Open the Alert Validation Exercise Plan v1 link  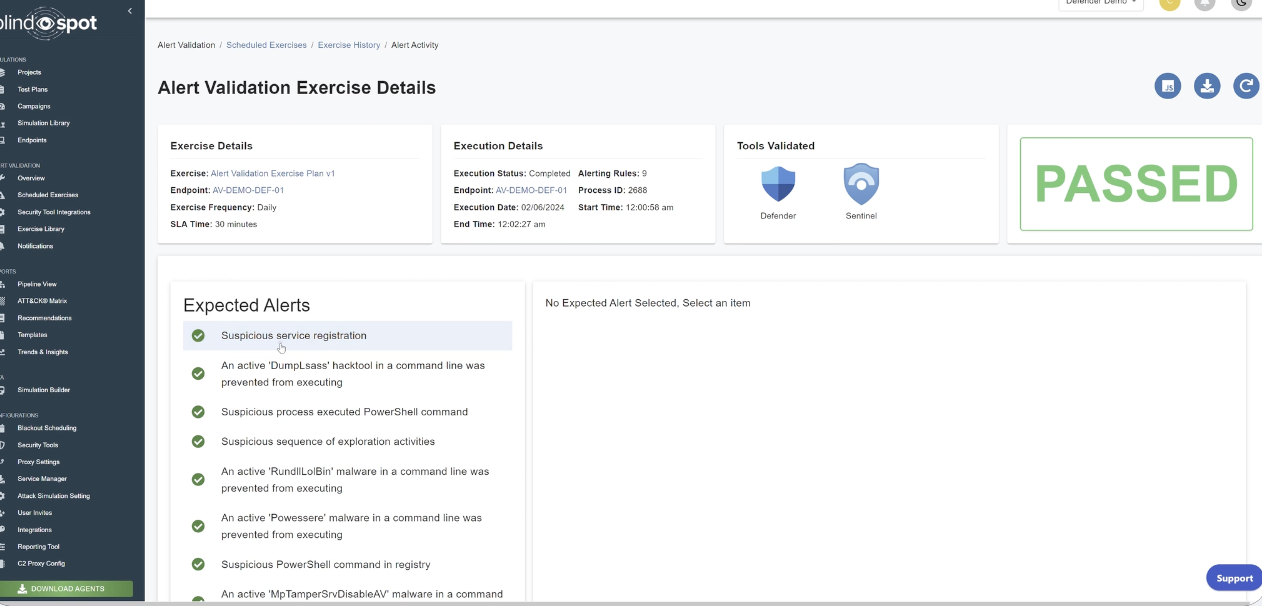click(273, 173)
